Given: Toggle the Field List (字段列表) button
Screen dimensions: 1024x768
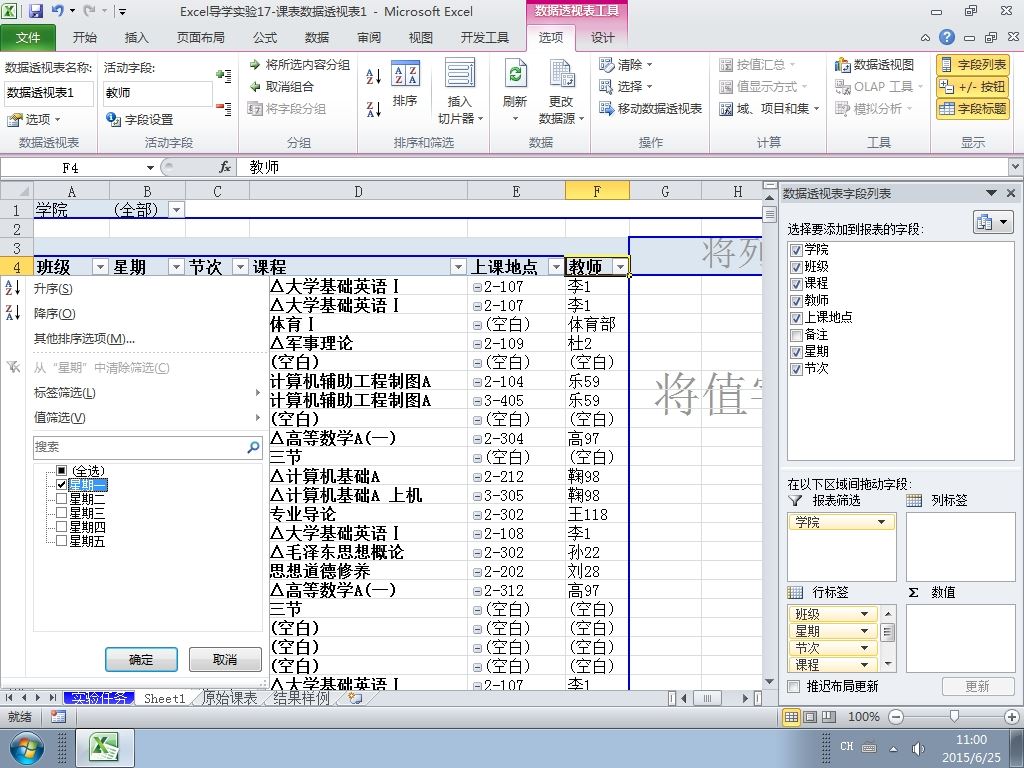Looking at the screenshot, I should click(x=973, y=65).
